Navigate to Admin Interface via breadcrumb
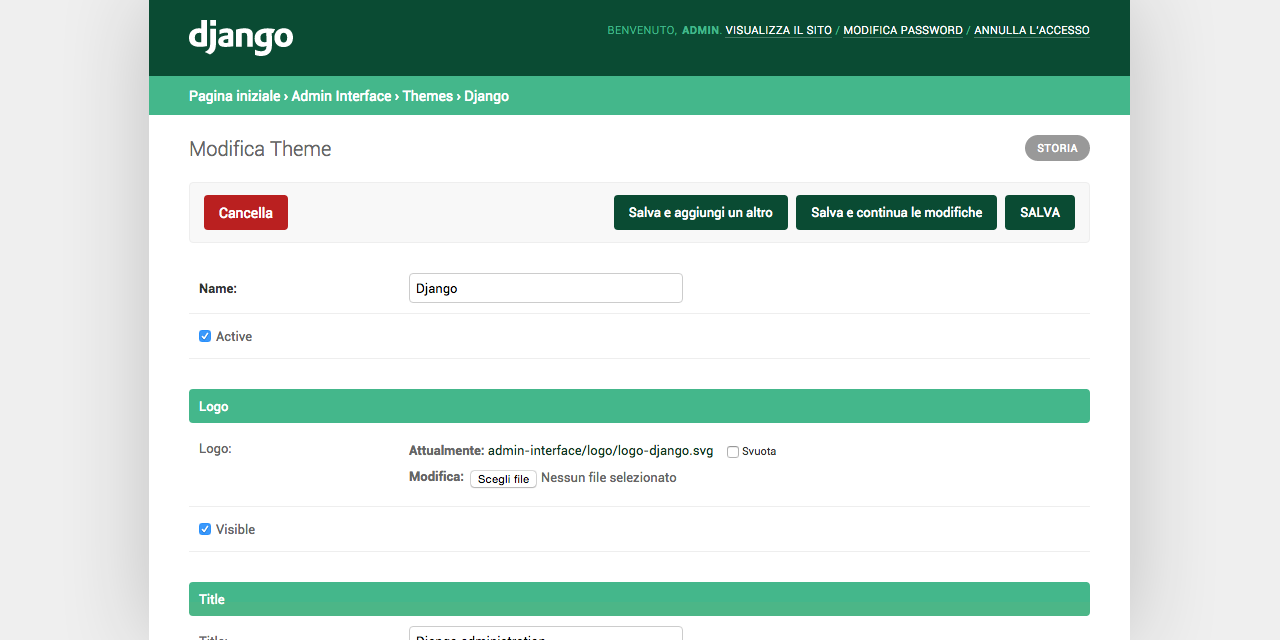 tap(340, 96)
